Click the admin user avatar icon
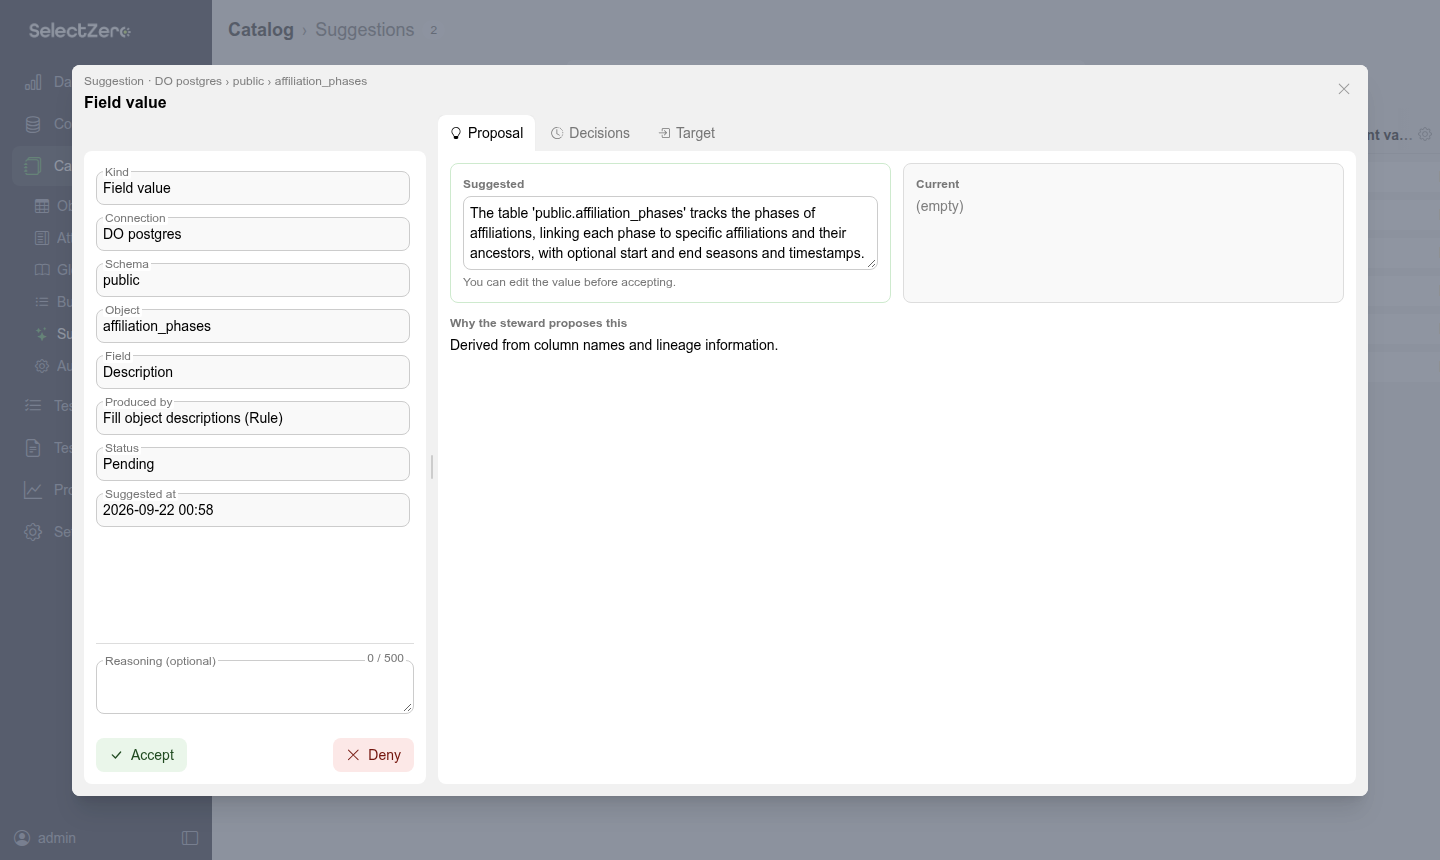The width and height of the screenshot is (1440, 860). 22,838
